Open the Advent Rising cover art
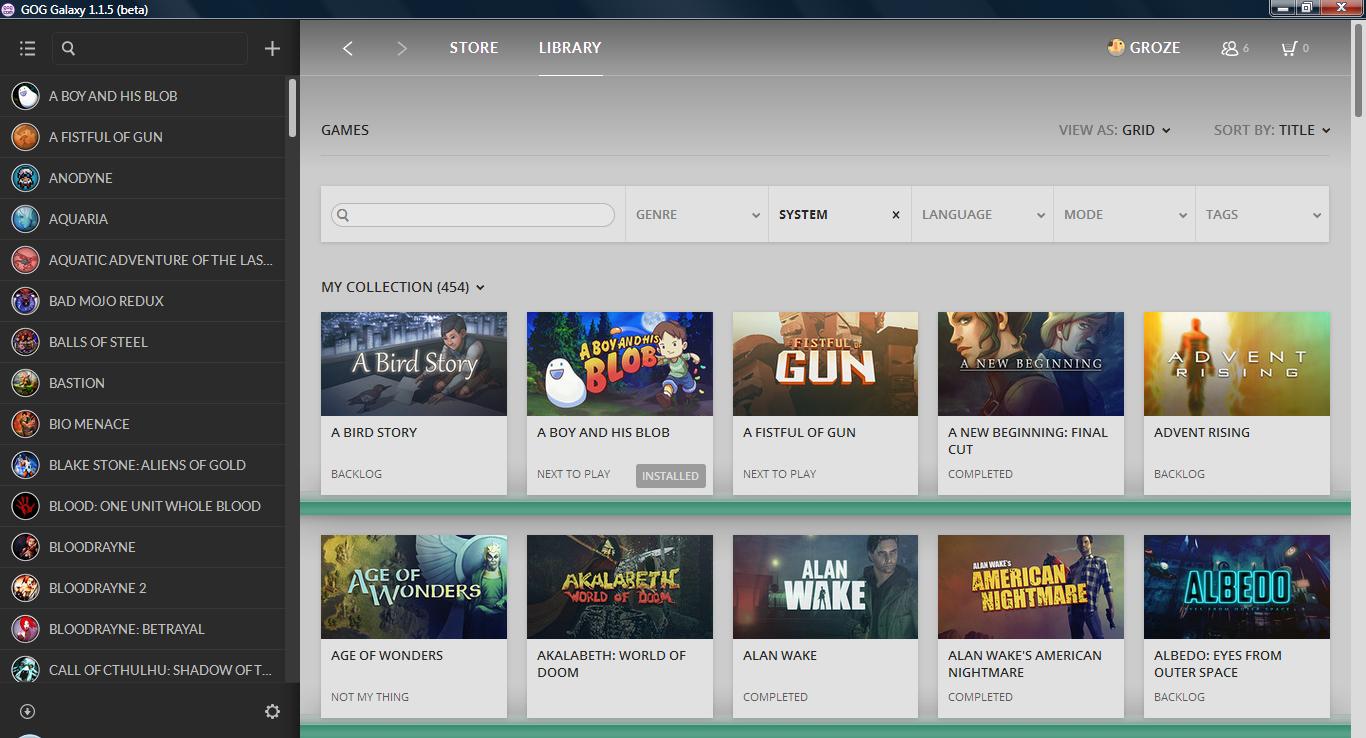Screen dimensions: 1366x738 click(x=1237, y=364)
